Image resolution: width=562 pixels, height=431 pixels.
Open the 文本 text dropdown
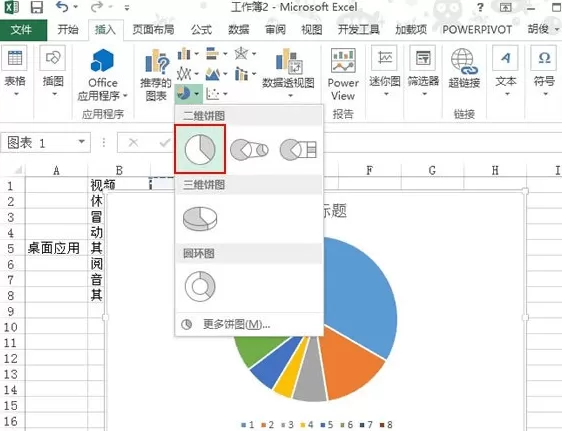tap(506, 72)
